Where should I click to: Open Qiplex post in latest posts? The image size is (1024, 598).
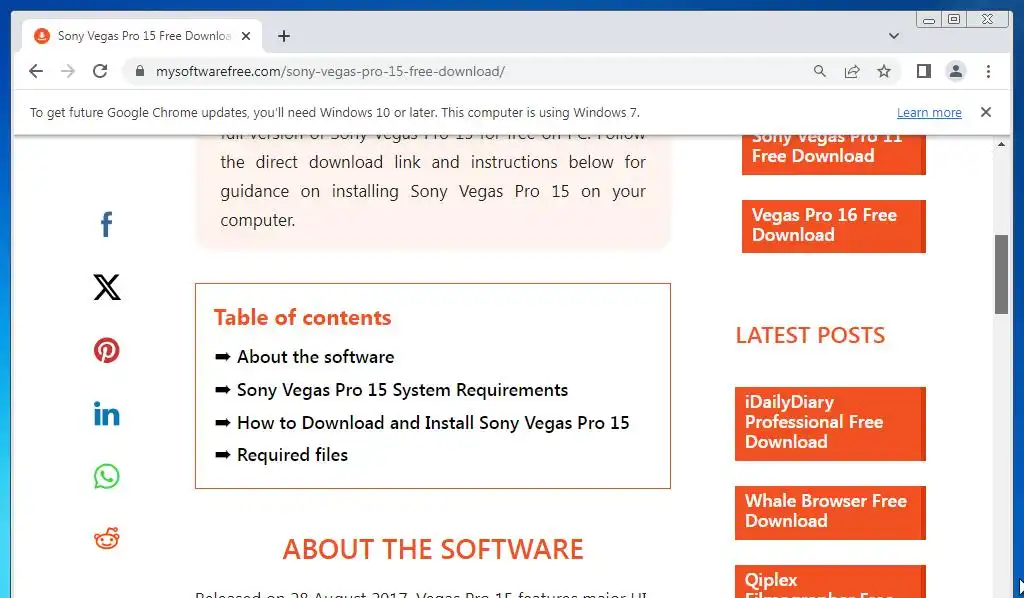(830, 582)
